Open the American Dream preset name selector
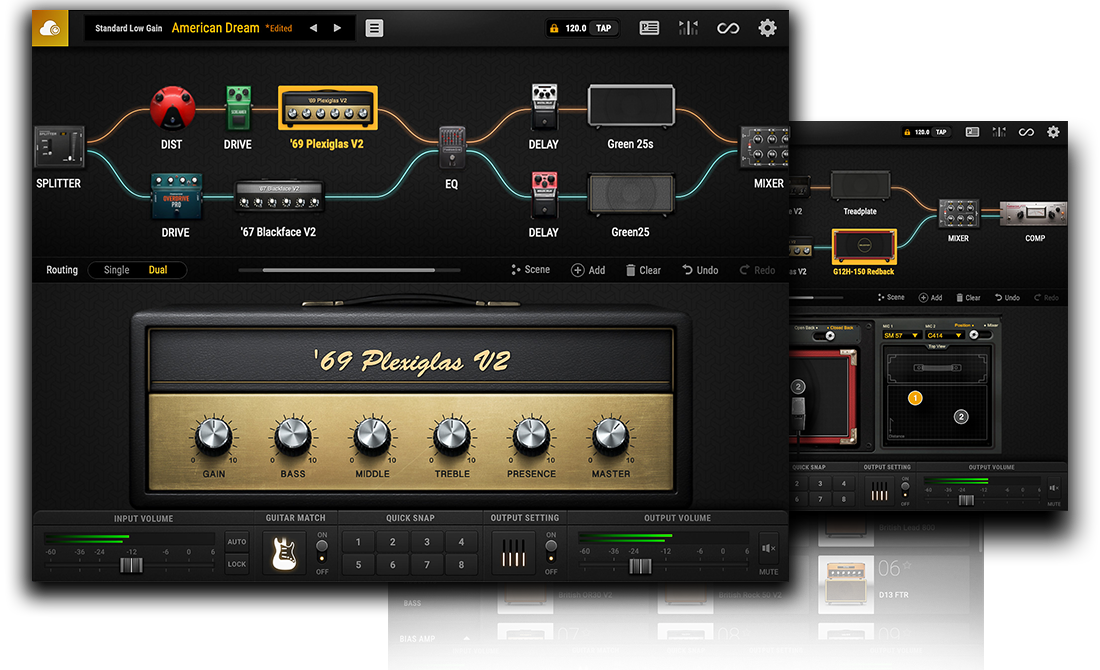Image resolution: width=1100 pixels, height=670 pixels. [x=215, y=28]
